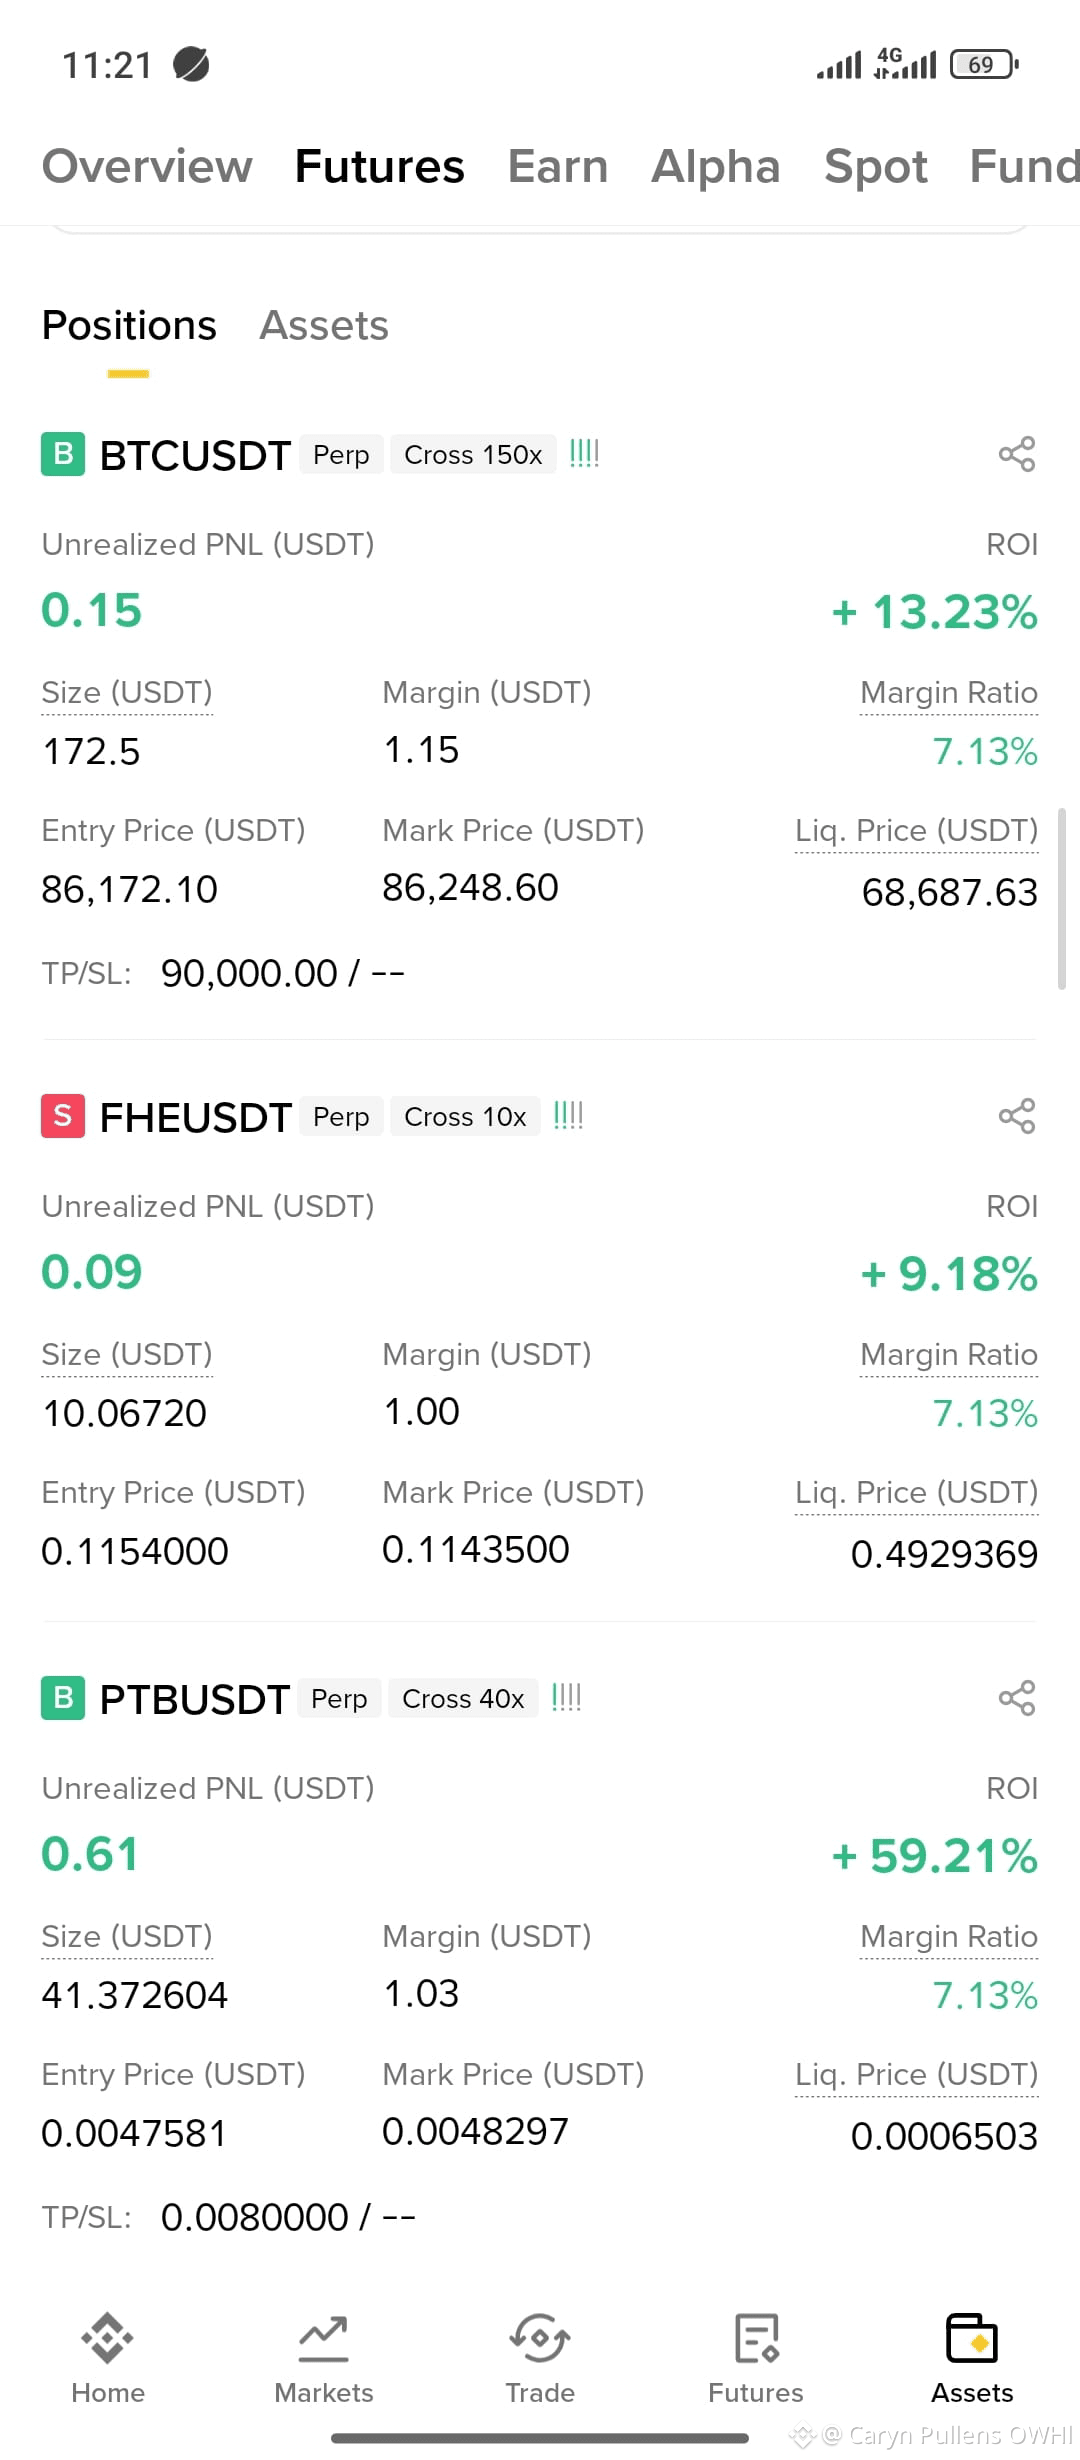The height and width of the screenshot is (2460, 1080).
Task: Open the Futures icon in bottom navigation
Action: point(756,2338)
